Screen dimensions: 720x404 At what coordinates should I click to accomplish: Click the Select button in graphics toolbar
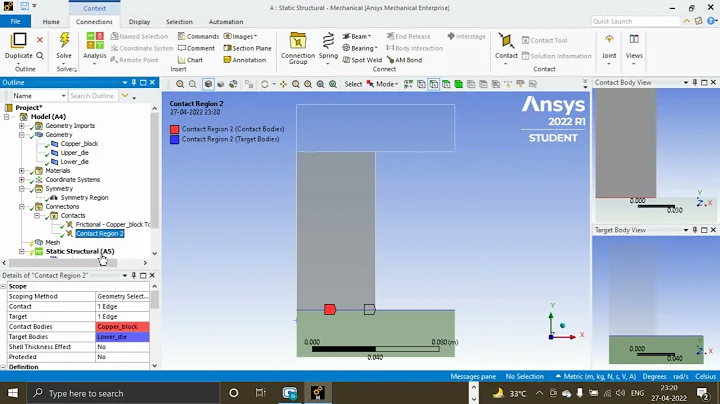point(353,84)
